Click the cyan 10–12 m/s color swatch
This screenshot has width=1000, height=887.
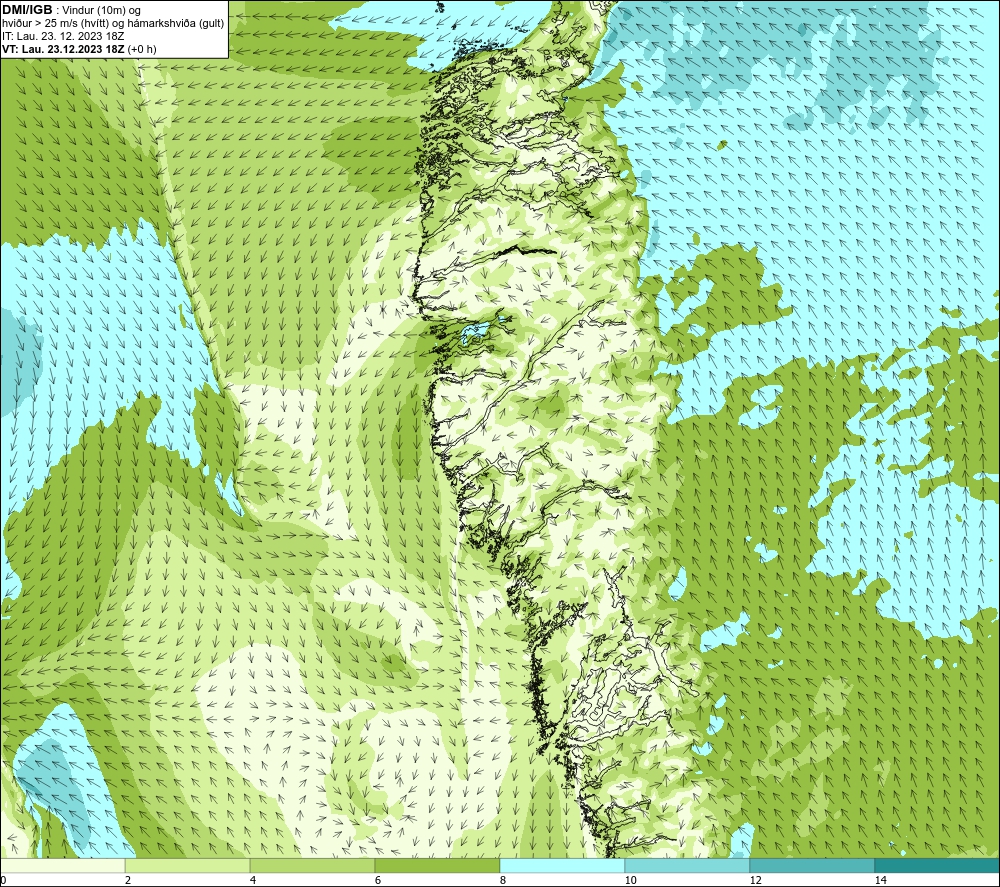(x=688, y=865)
